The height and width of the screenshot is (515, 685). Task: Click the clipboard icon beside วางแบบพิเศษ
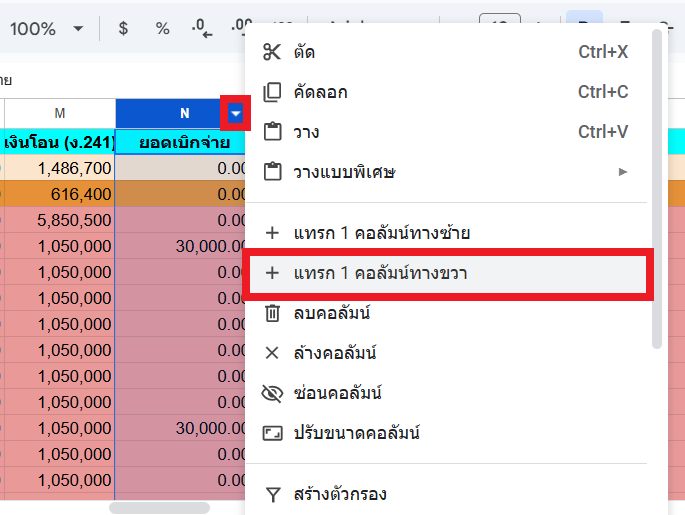point(272,172)
